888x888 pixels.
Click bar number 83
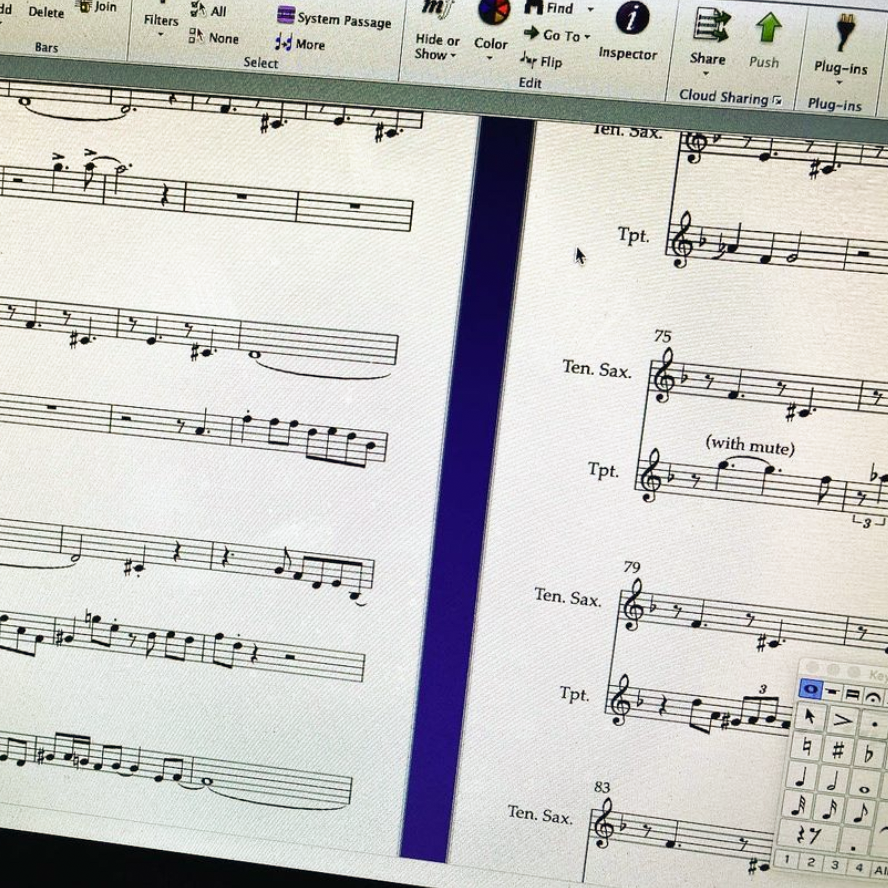602,787
